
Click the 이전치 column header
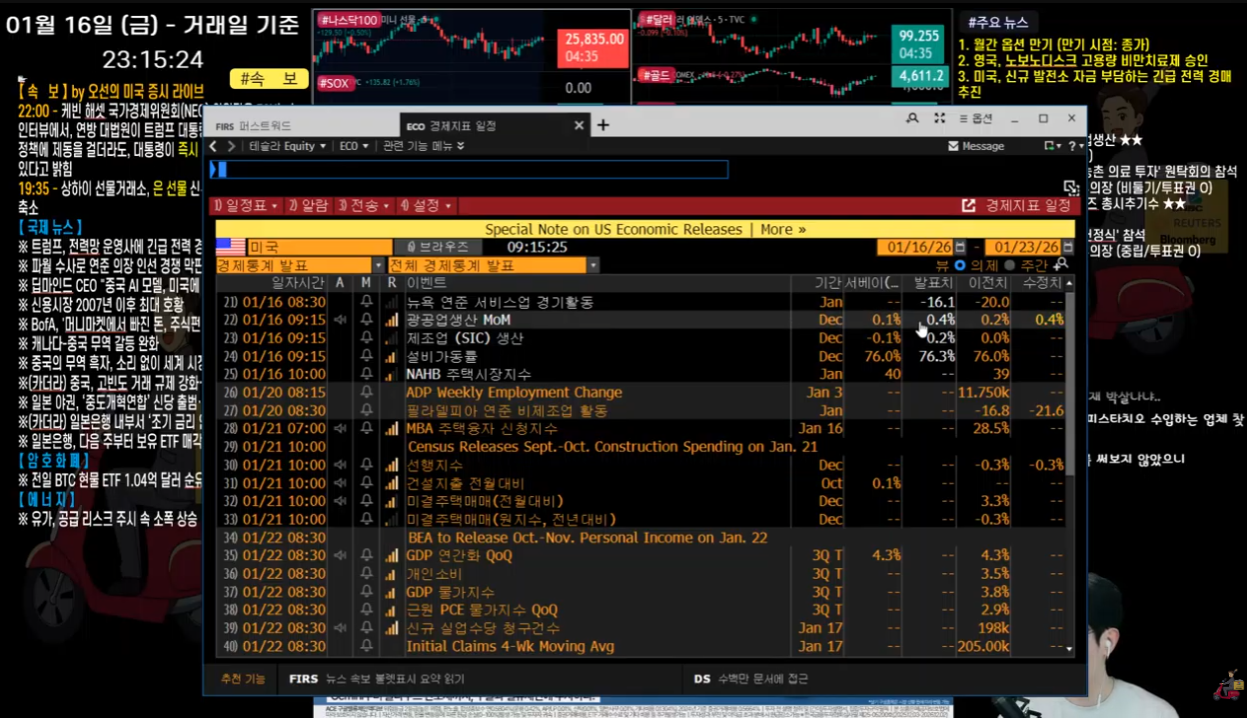point(987,283)
